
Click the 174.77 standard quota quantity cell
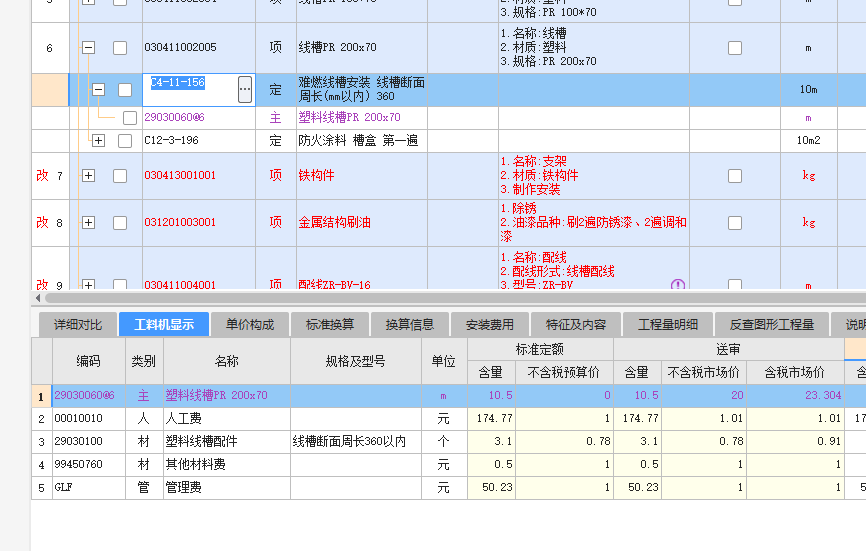491,418
